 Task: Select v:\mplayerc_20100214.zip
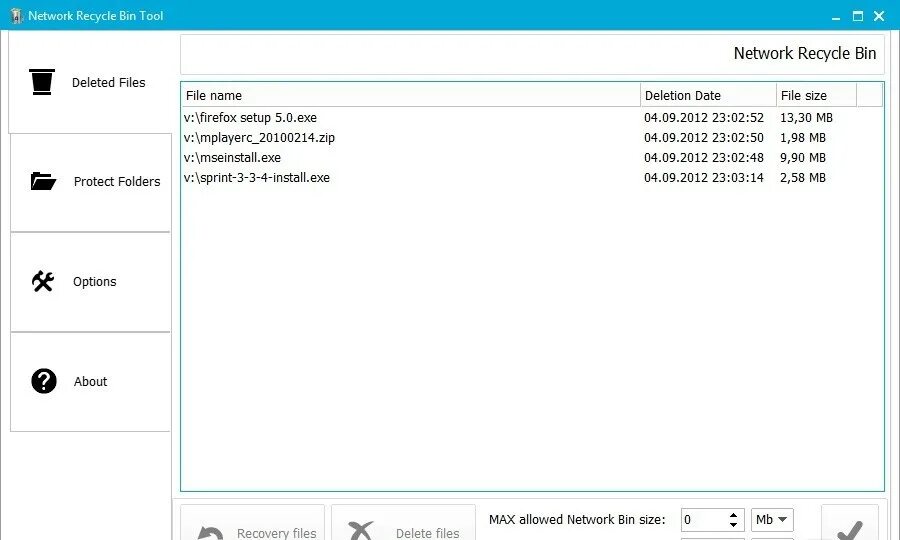[259, 138]
